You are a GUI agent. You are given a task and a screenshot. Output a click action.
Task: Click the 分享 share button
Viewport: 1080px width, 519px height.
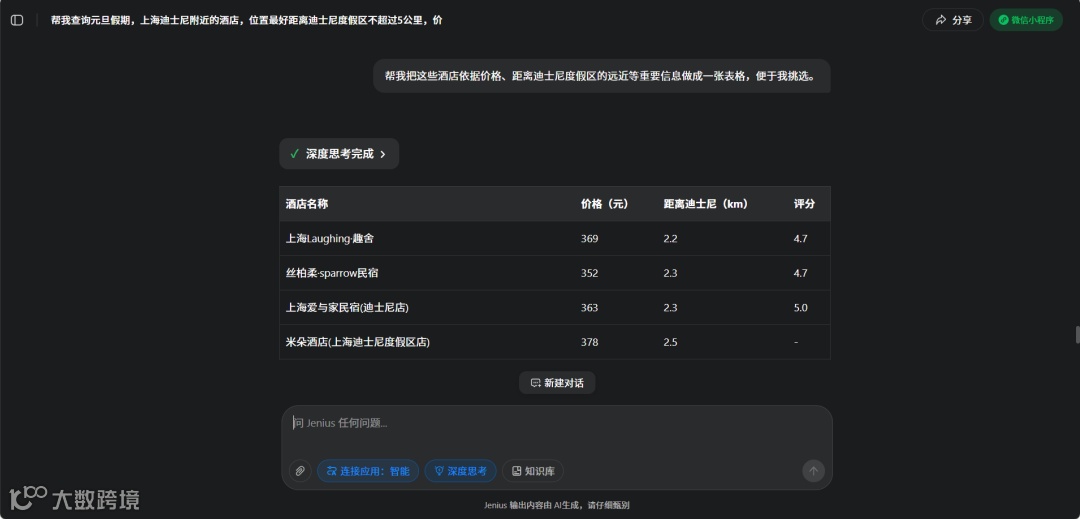point(953,20)
